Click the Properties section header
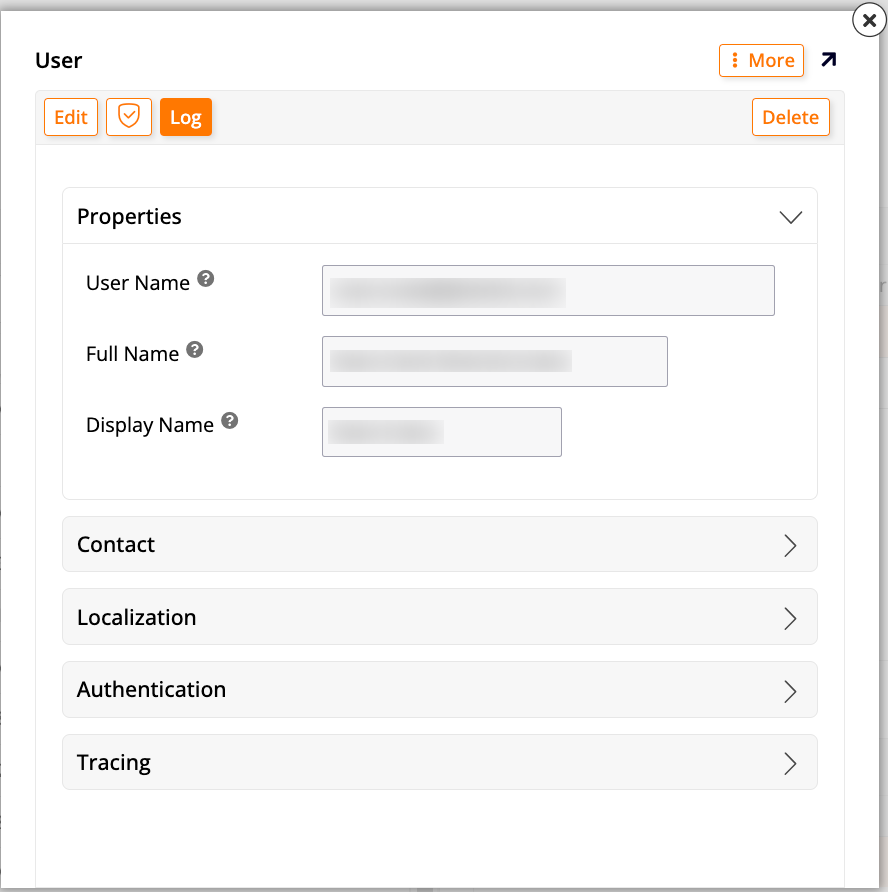 [129, 216]
